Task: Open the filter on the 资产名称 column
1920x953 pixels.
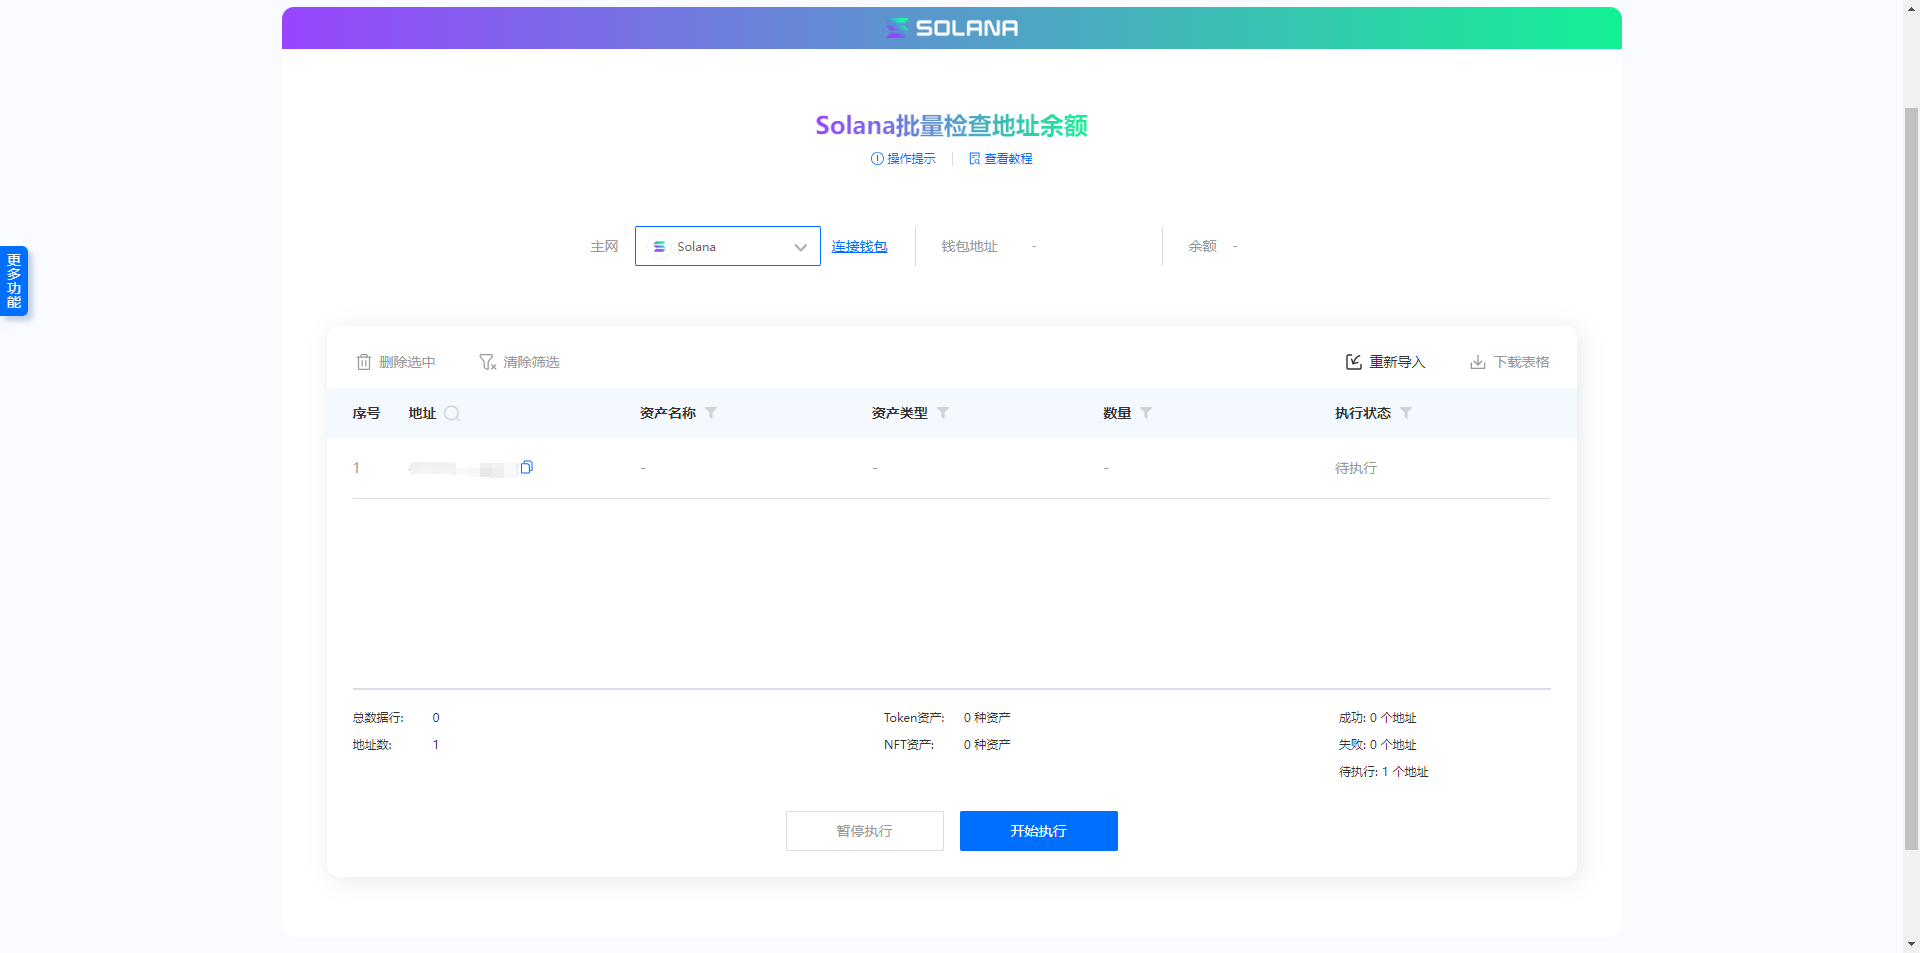Action: (711, 413)
